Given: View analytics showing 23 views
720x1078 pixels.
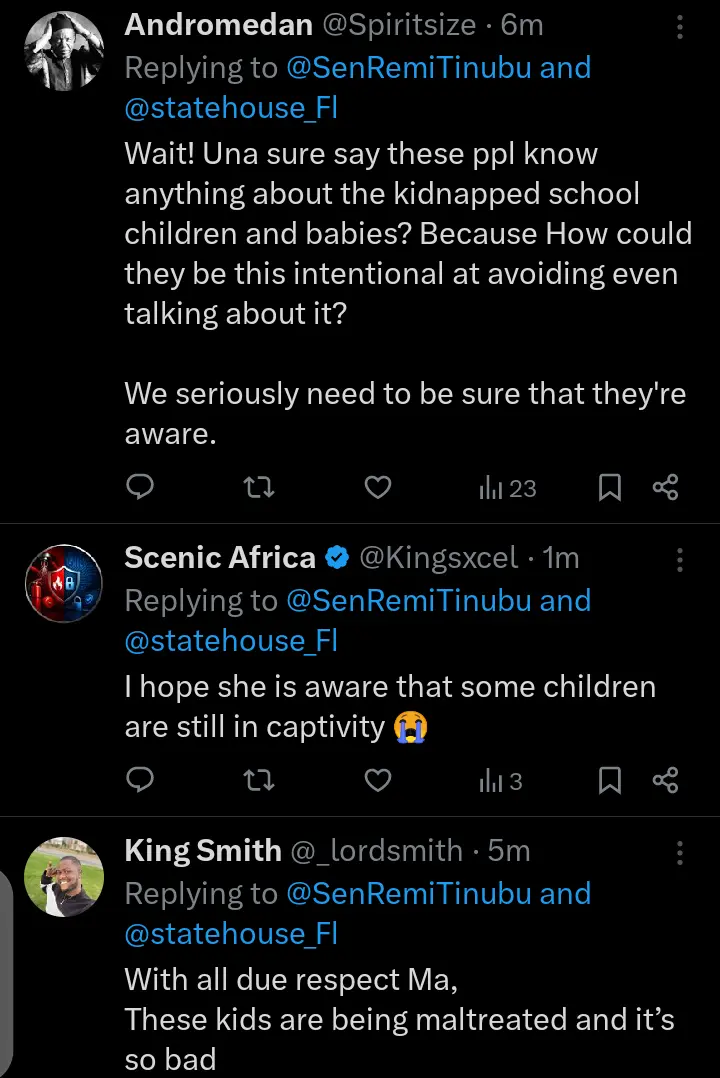Looking at the screenshot, I should click(508, 488).
